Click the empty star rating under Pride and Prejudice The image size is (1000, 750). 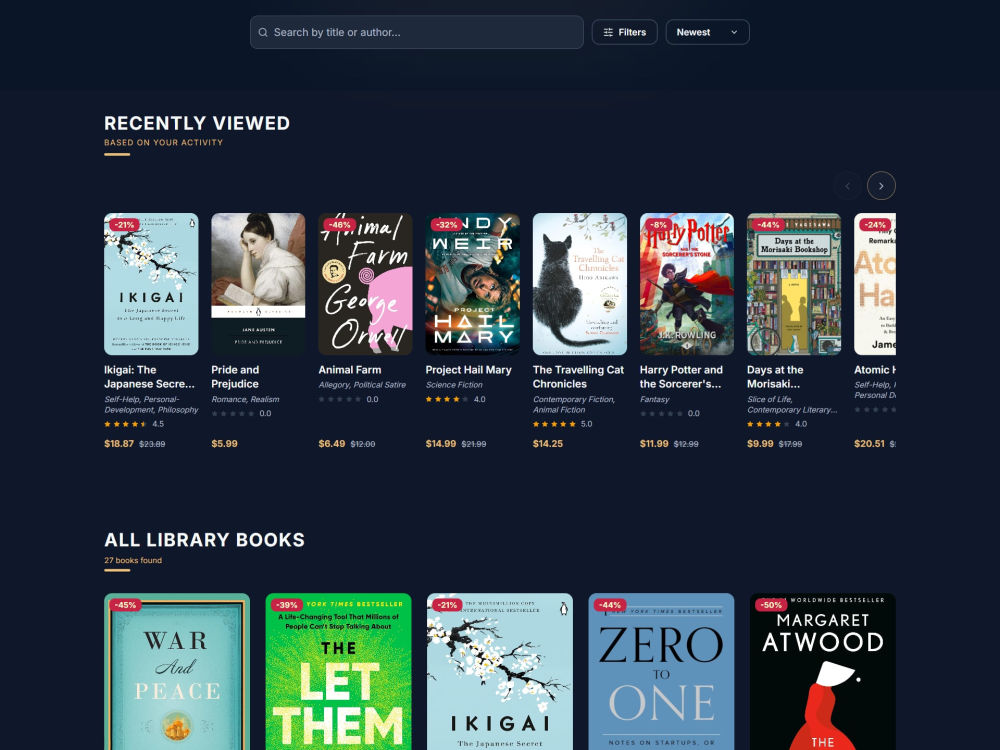coord(233,413)
